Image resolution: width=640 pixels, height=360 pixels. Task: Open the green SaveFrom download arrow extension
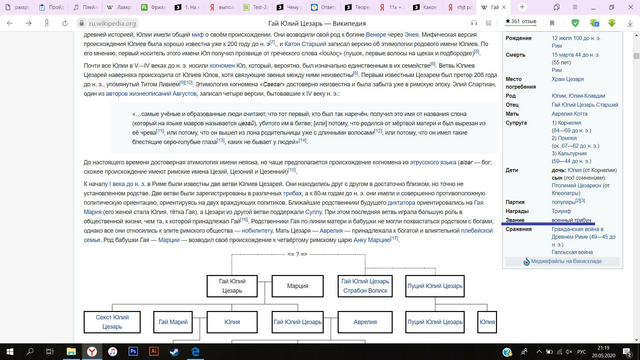pyautogui.click(x=611, y=23)
